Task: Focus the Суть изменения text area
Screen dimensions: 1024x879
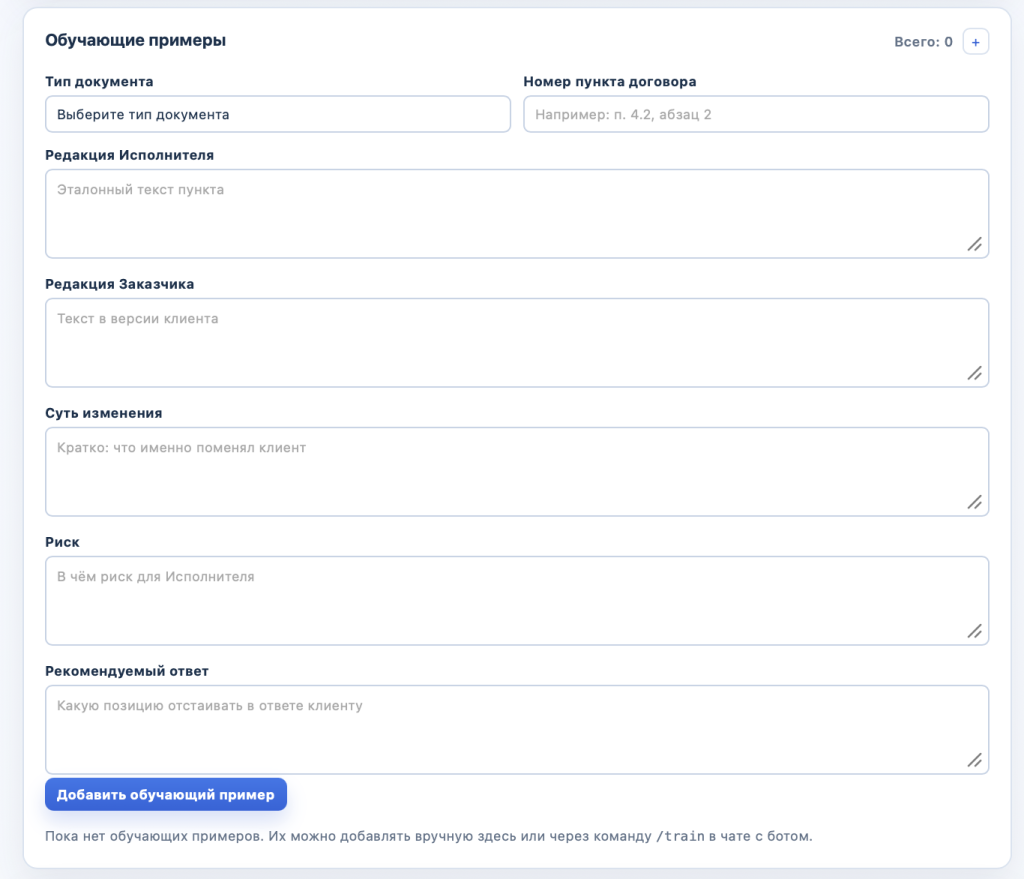Action: click(517, 471)
